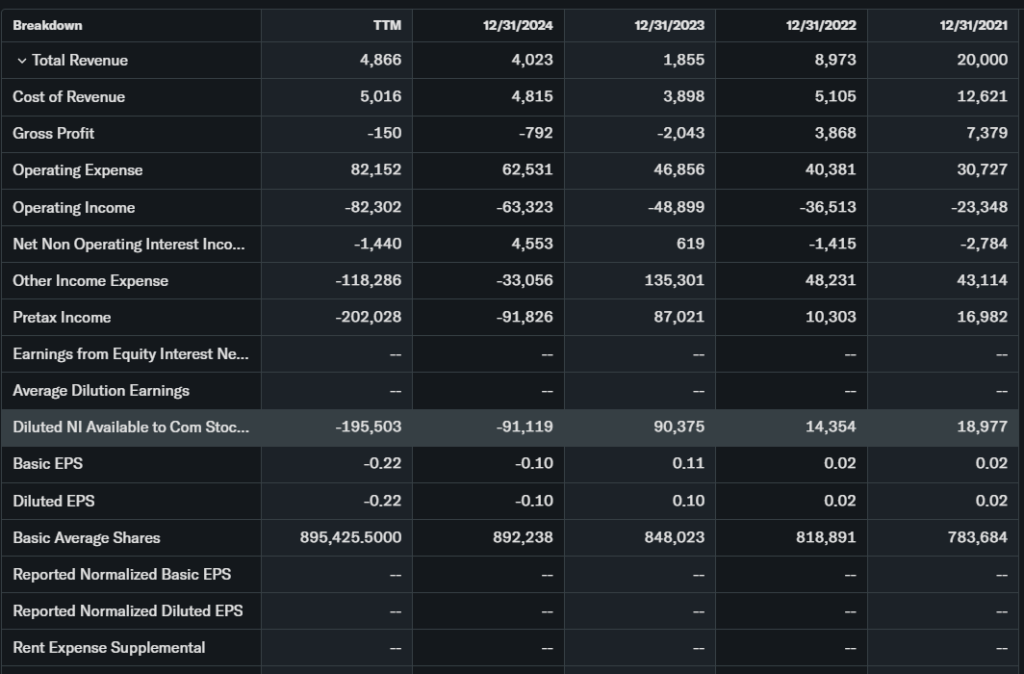Screen dimensions: 1024x674
Task: Select Net Non Operating Interest Income row
Action: [x=128, y=244]
